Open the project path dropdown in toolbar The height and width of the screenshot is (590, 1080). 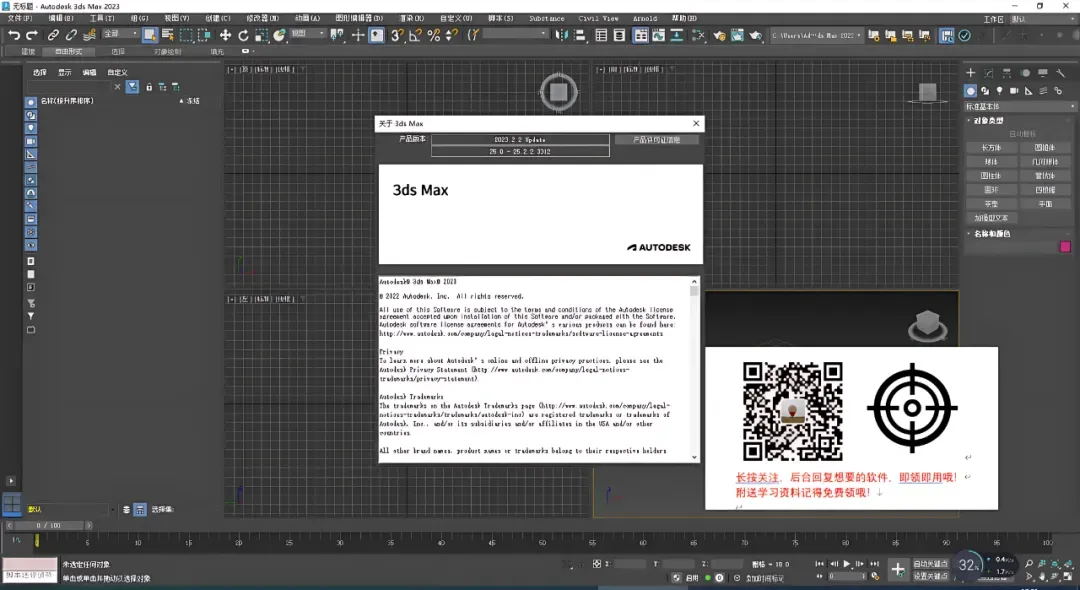pyautogui.click(x=816, y=35)
